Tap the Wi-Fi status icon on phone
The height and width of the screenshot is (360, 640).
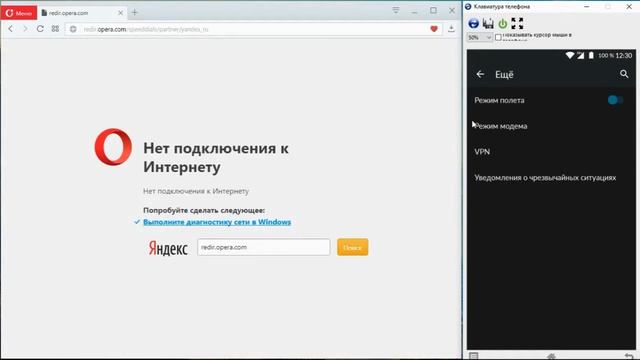point(570,56)
